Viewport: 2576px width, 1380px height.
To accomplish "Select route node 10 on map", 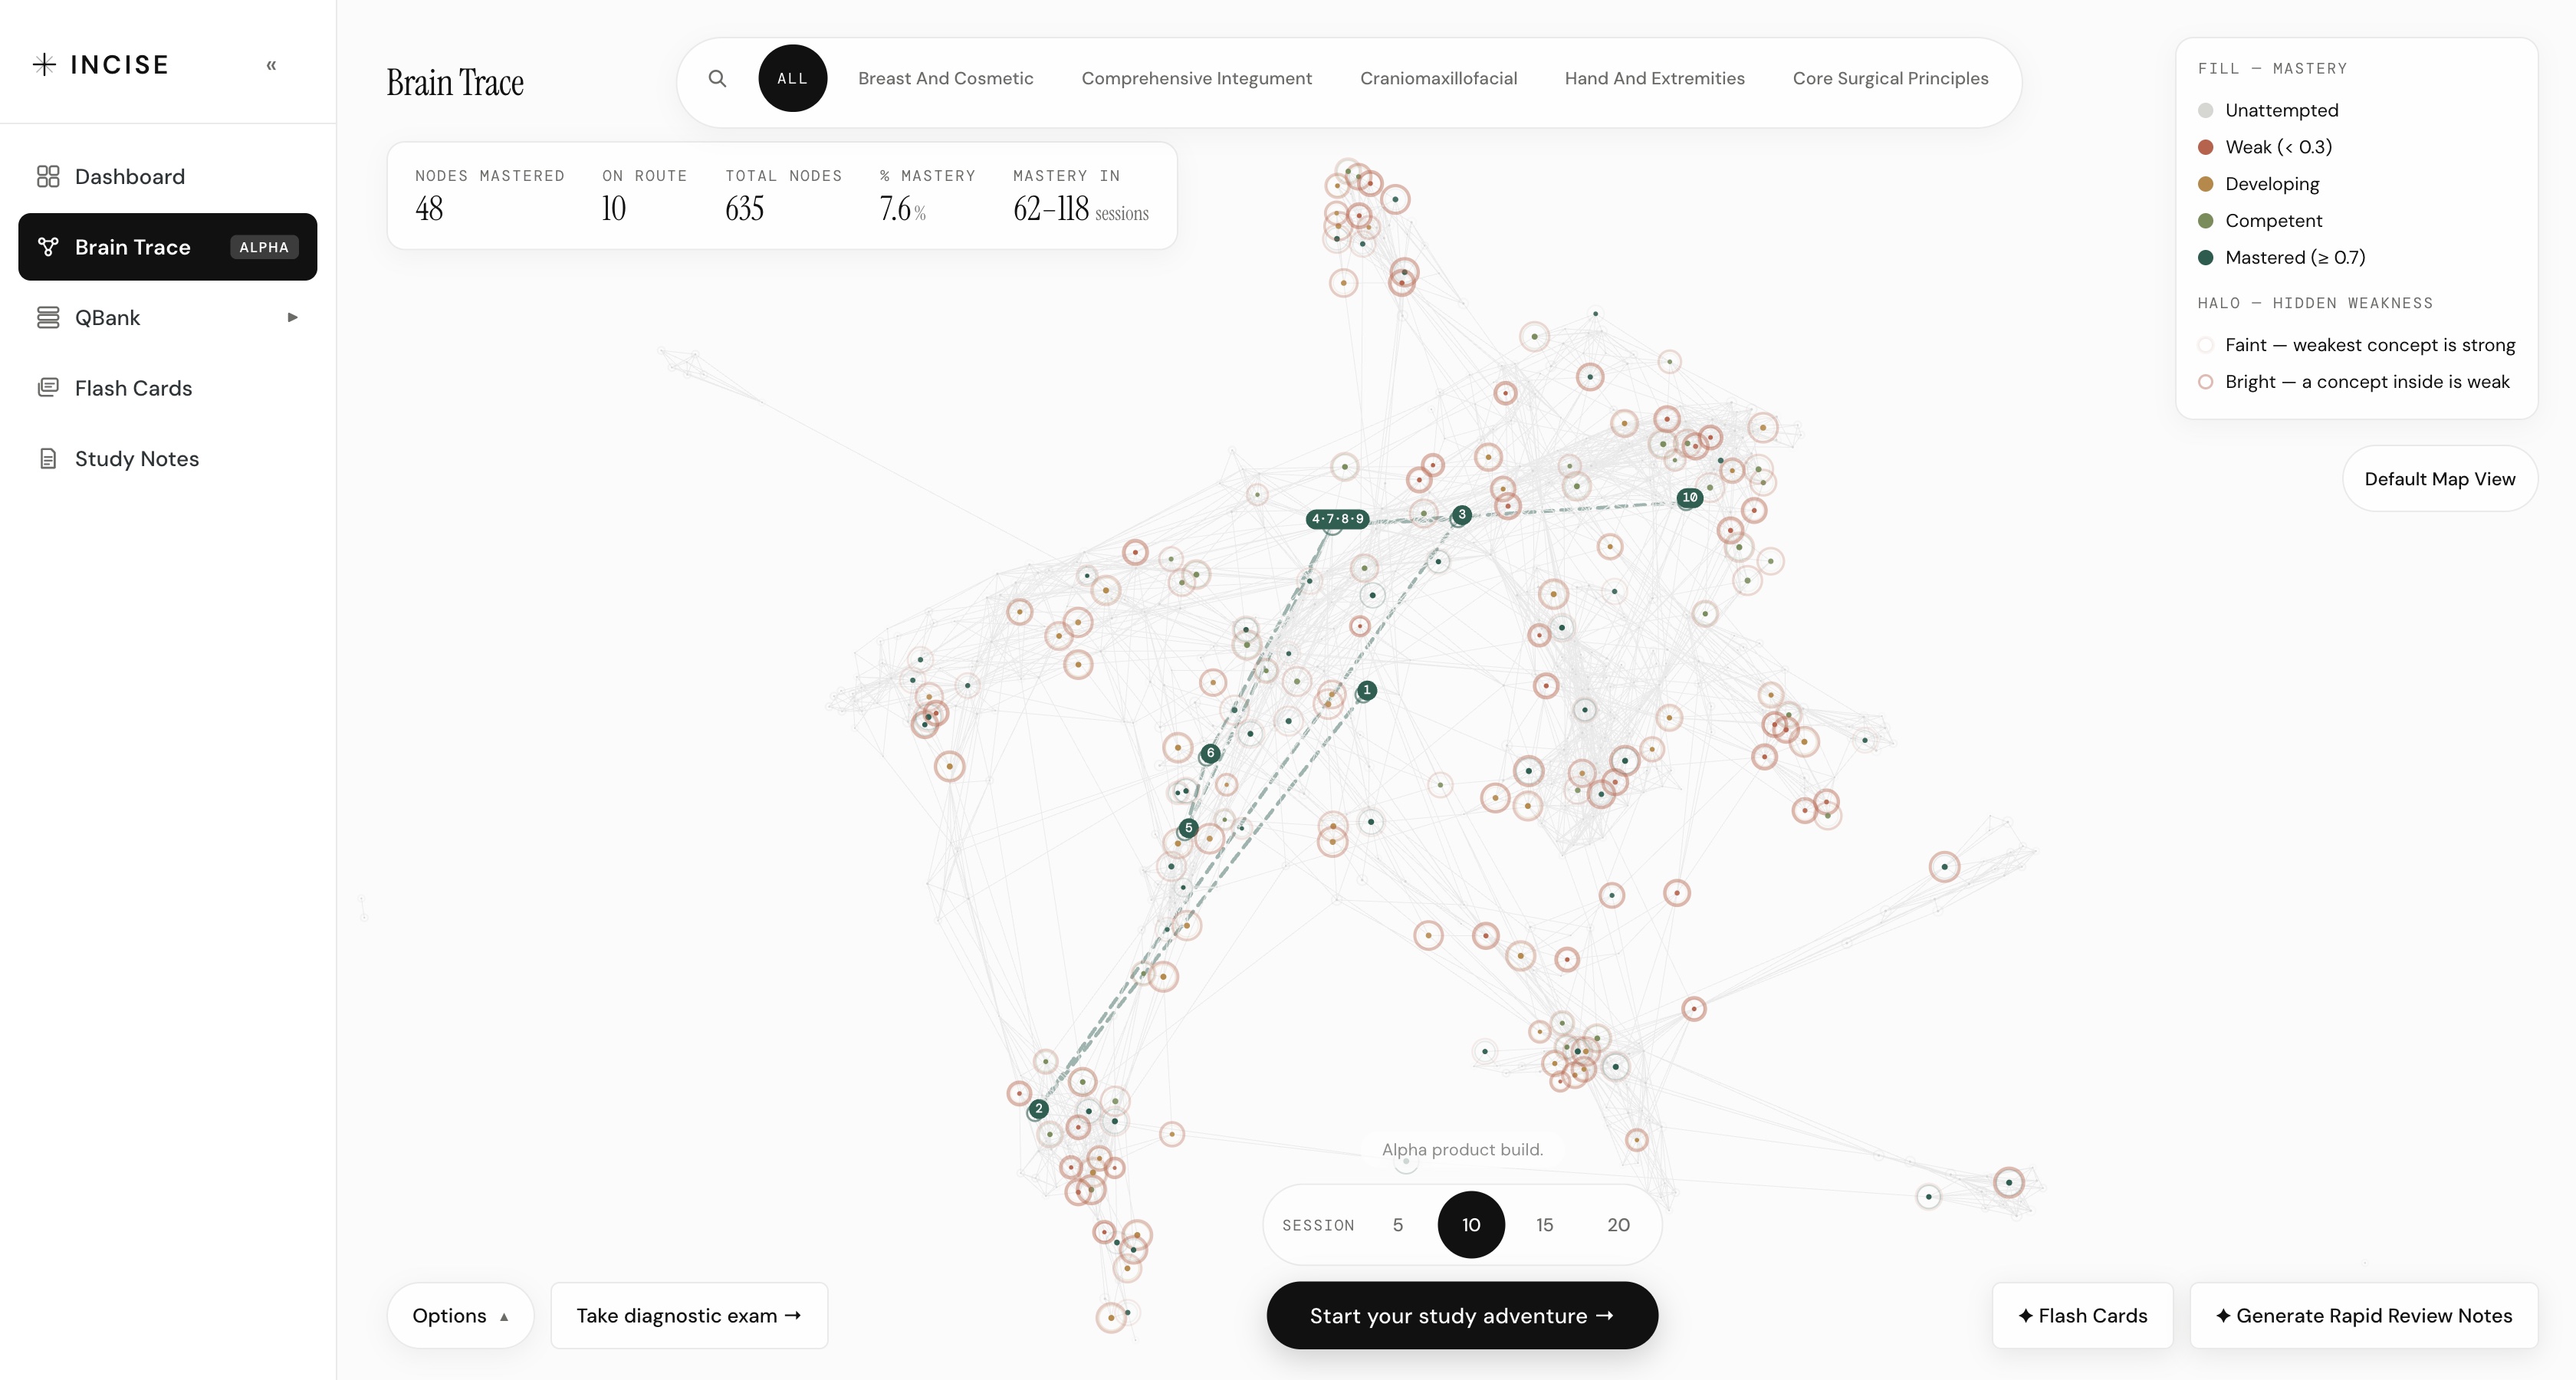I will pos(1689,497).
